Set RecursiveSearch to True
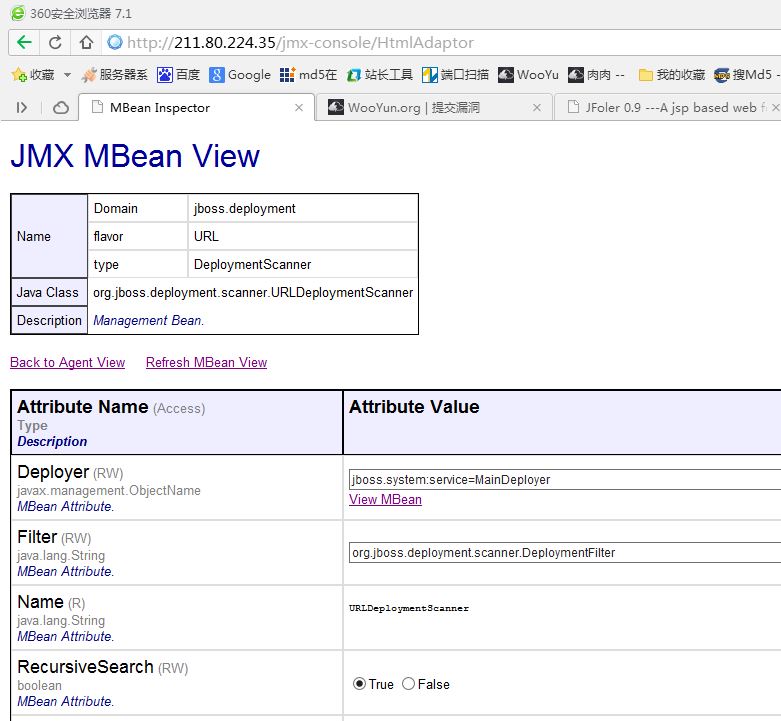Image resolution: width=781 pixels, height=721 pixels. pyautogui.click(x=359, y=684)
